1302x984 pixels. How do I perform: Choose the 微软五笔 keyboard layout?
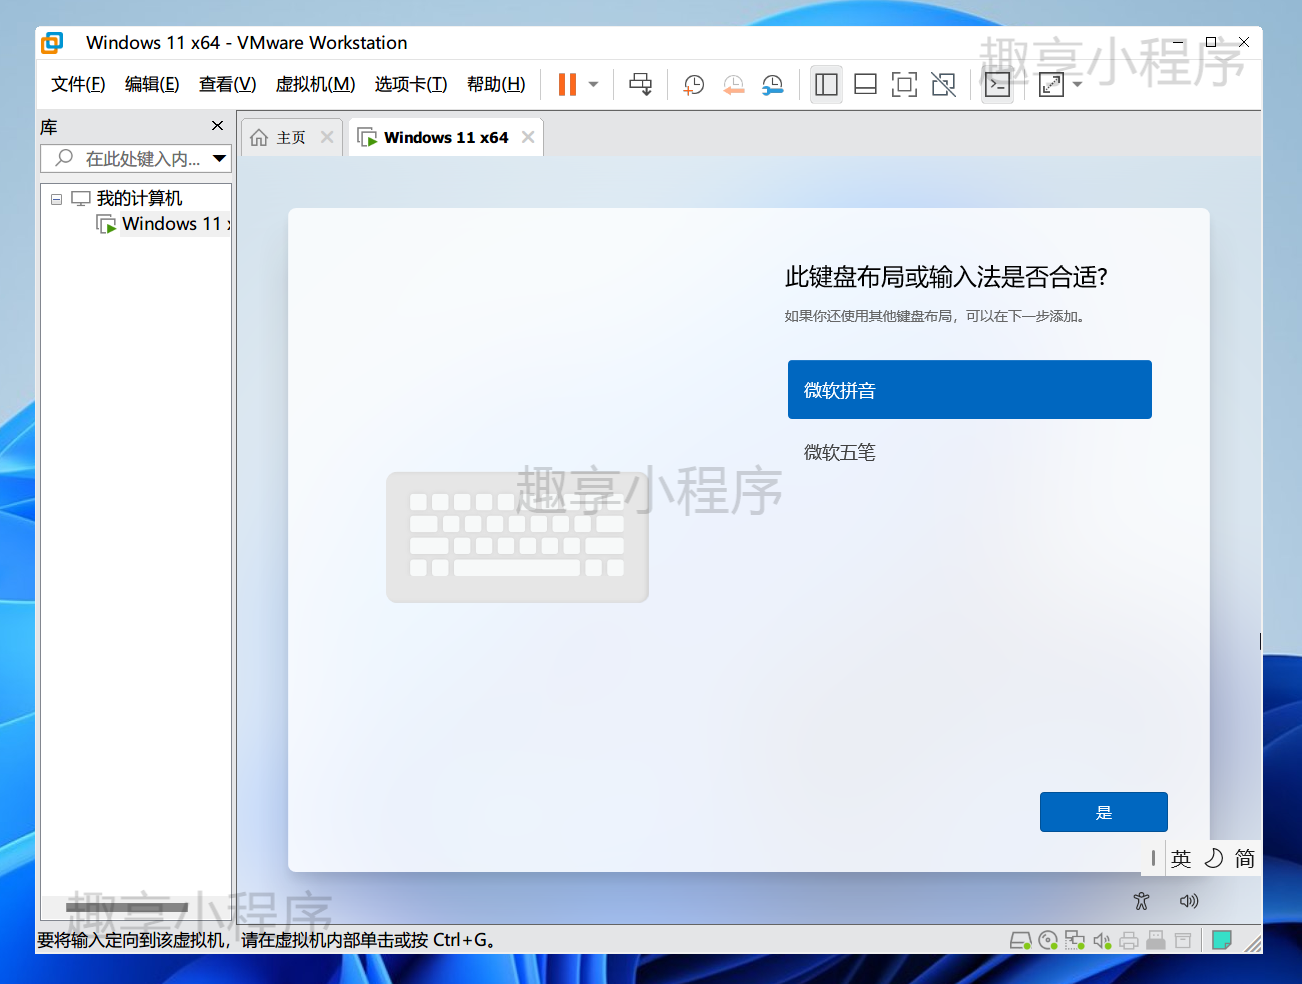970,452
